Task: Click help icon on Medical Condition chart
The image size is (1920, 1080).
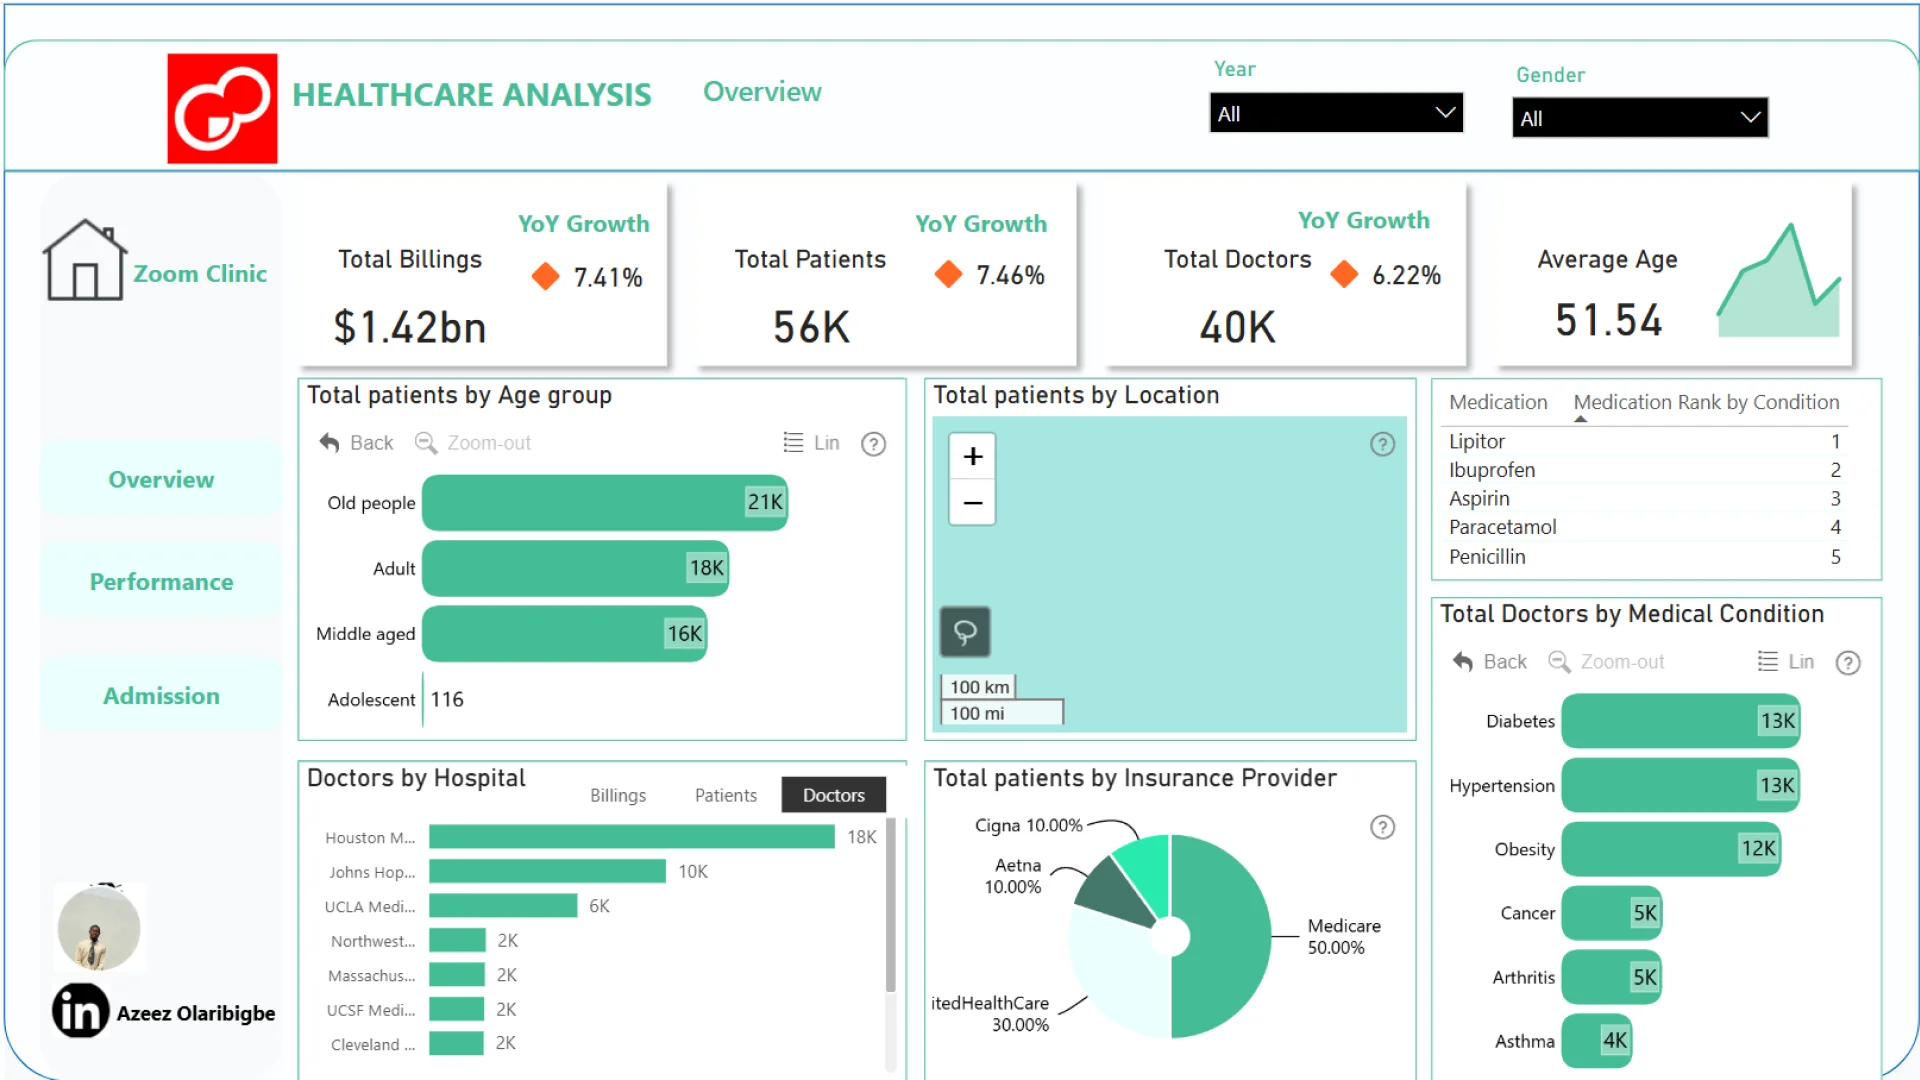Action: pyautogui.click(x=1848, y=663)
